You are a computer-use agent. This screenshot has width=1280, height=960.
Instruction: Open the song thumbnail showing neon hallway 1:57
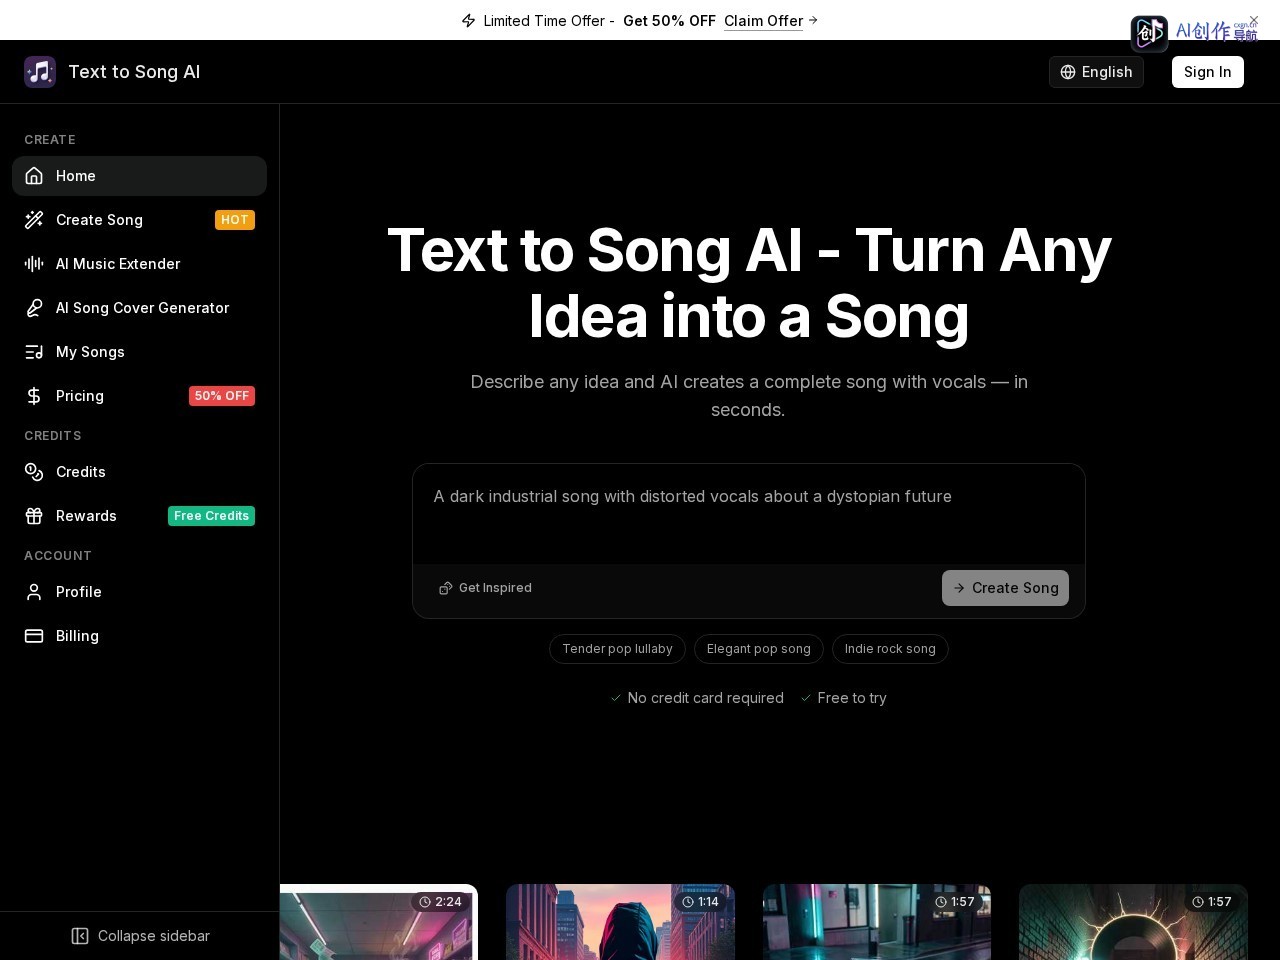(x=877, y=922)
